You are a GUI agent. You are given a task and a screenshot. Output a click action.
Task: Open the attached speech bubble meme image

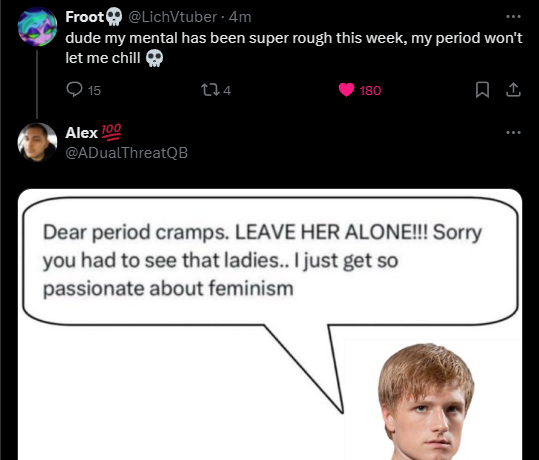[x=270, y=324]
